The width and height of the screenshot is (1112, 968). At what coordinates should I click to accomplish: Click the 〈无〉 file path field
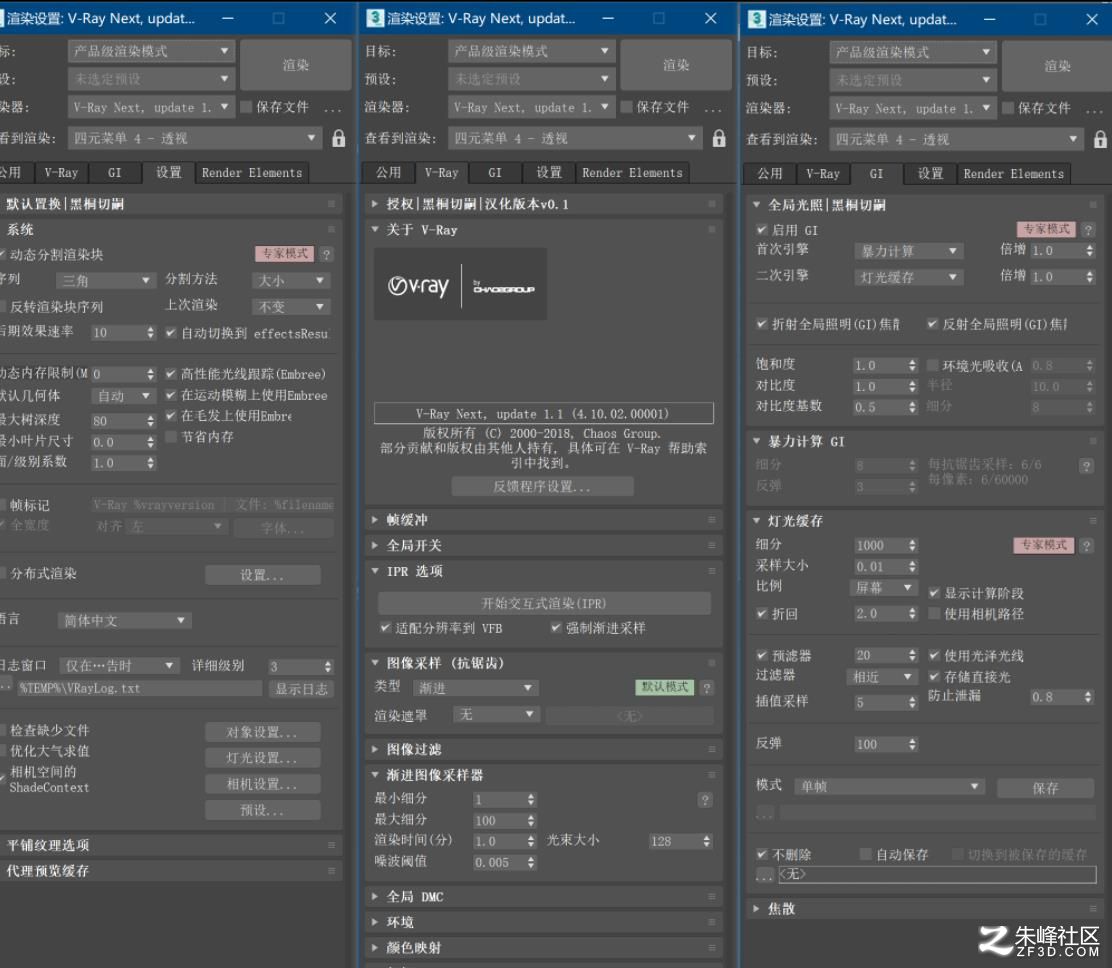[937, 874]
